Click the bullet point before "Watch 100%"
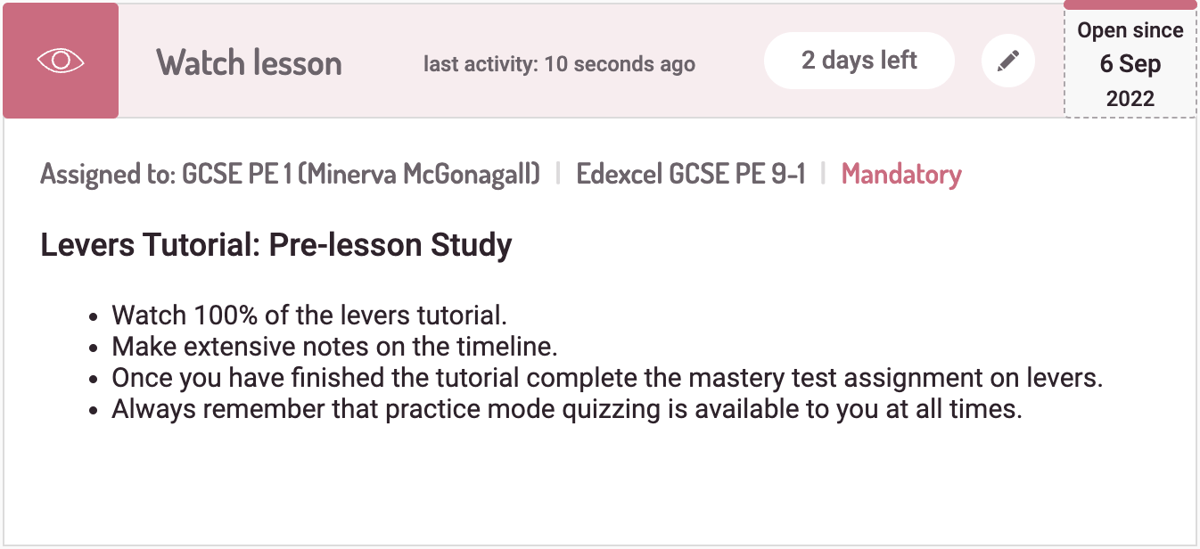Image resolution: width=1200 pixels, height=549 pixels. coord(93,317)
